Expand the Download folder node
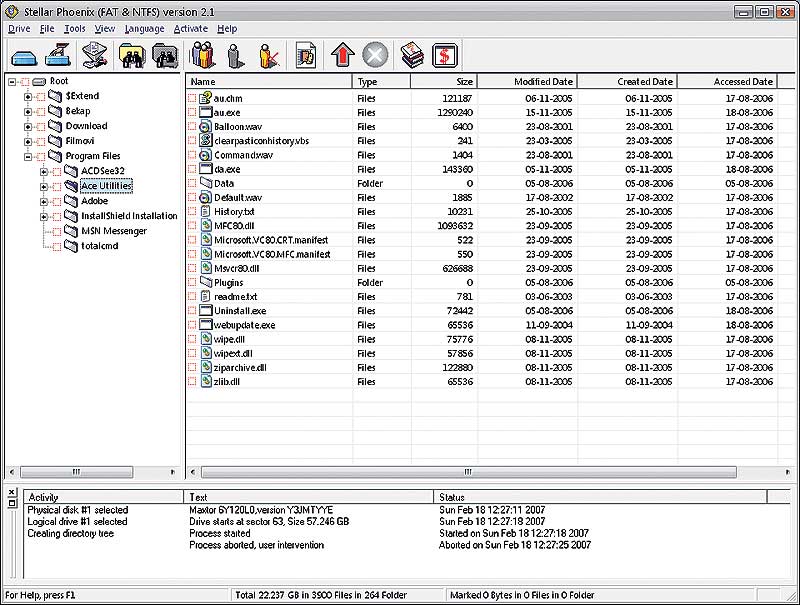800x605 pixels. (28, 127)
